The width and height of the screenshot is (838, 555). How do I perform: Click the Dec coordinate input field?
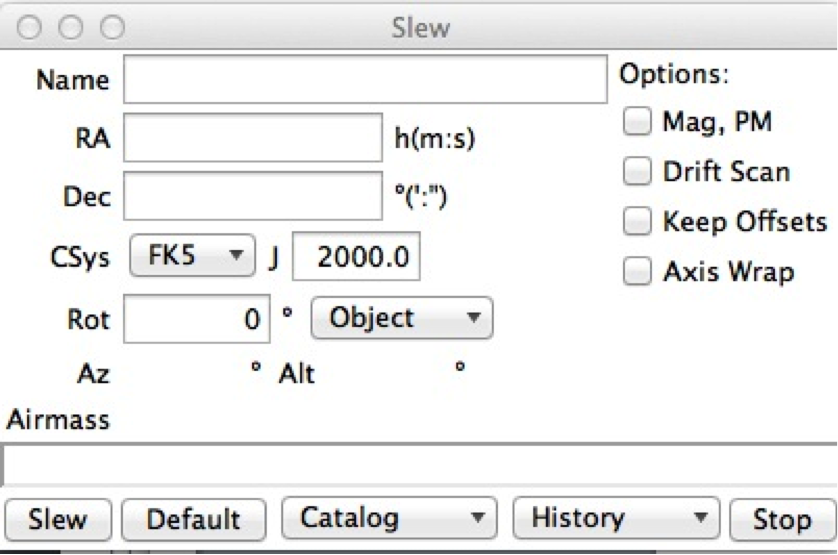point(254,197)
